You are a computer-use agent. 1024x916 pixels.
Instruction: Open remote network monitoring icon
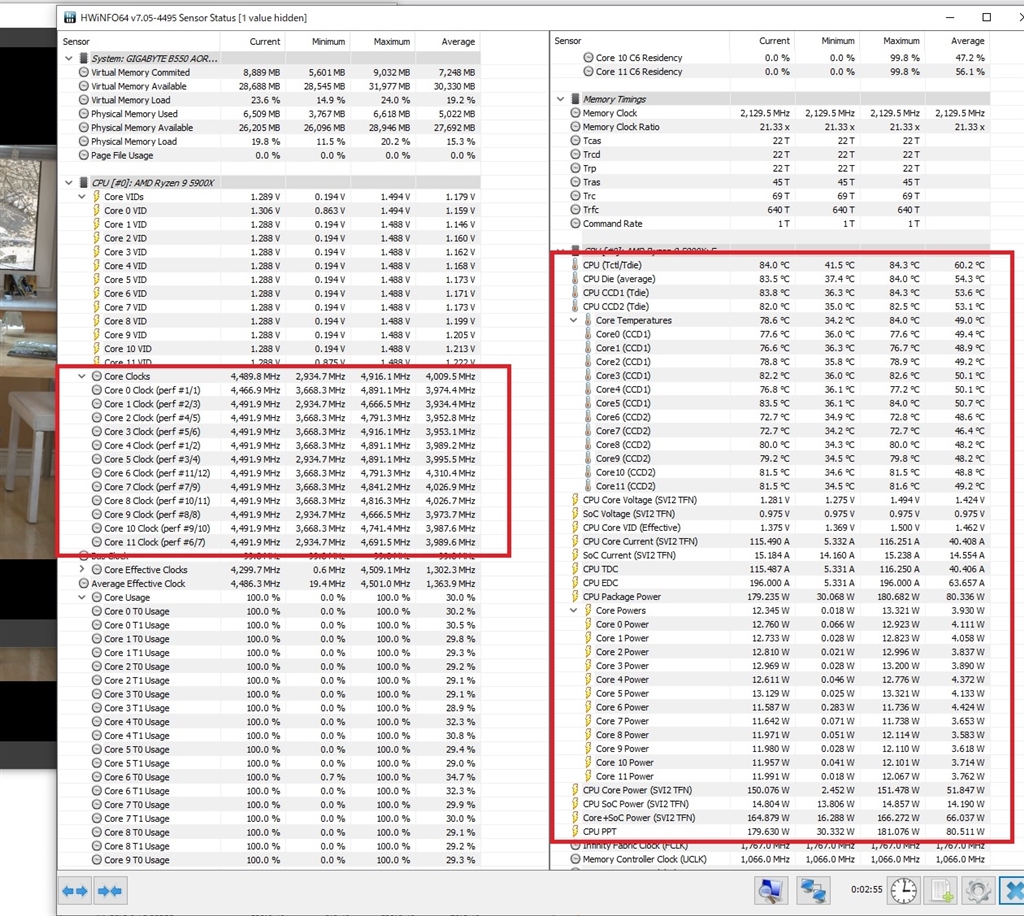point(812,891)
